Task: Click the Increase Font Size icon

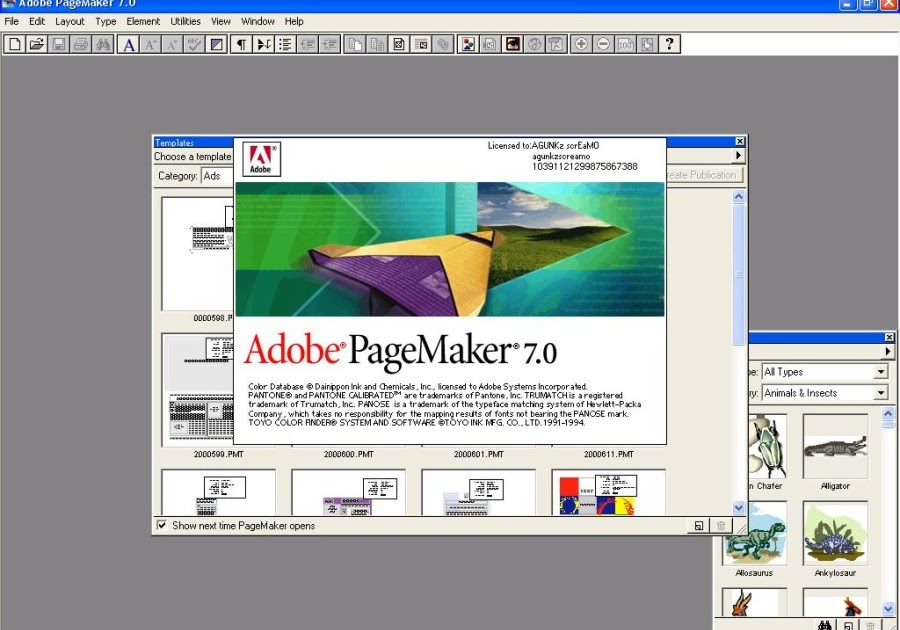Action: 150,44
